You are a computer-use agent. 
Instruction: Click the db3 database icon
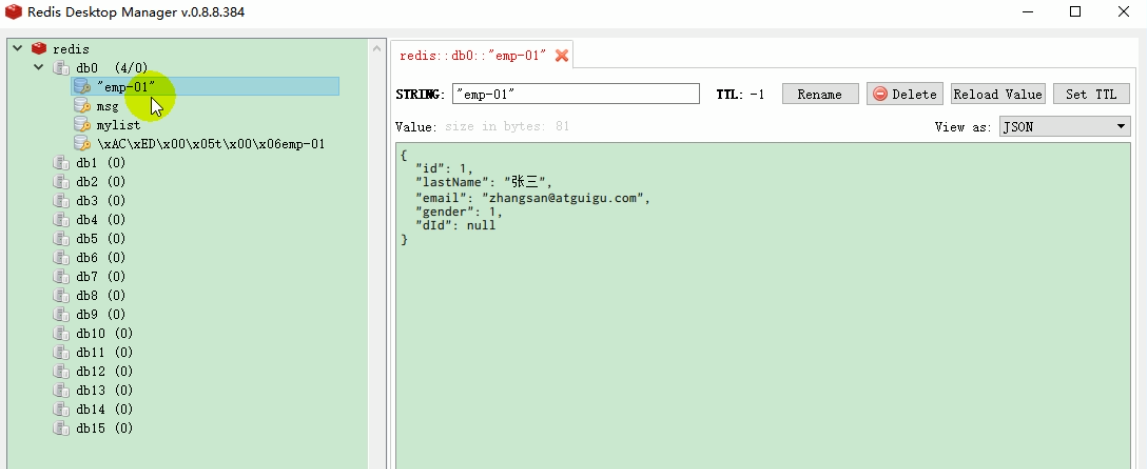point(61,201)
